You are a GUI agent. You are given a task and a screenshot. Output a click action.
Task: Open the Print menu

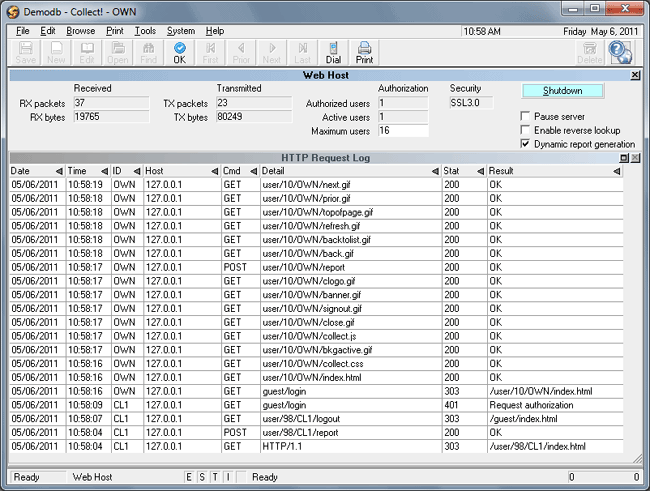click(115, 31)
